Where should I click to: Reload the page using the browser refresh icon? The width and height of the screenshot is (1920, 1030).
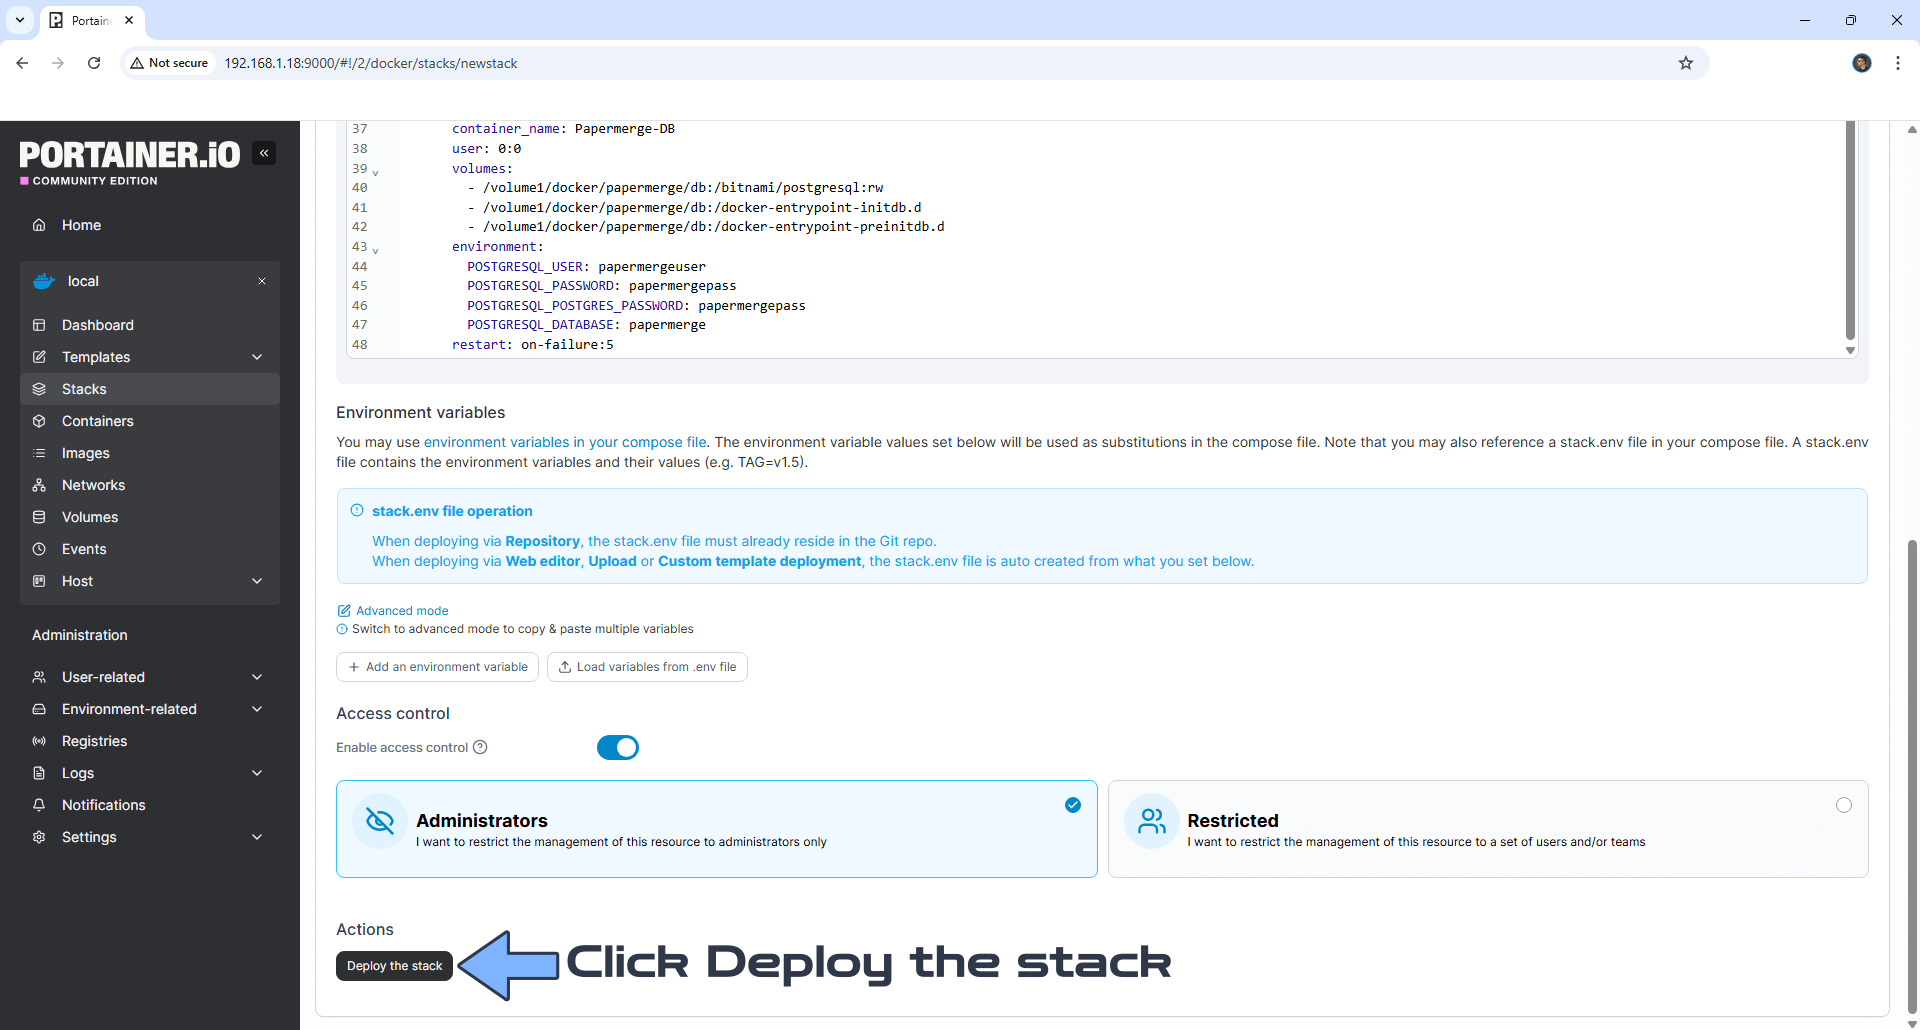94,63
